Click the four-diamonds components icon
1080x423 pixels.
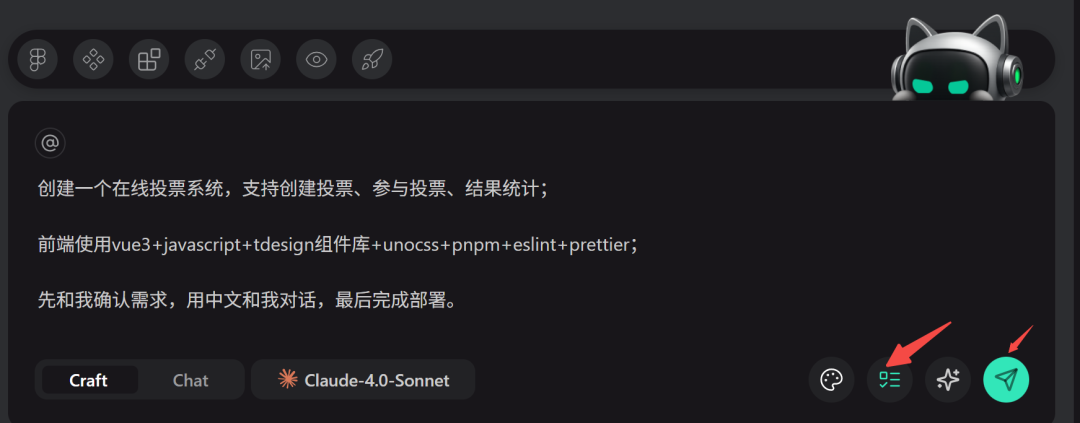(x=94, y=59)
